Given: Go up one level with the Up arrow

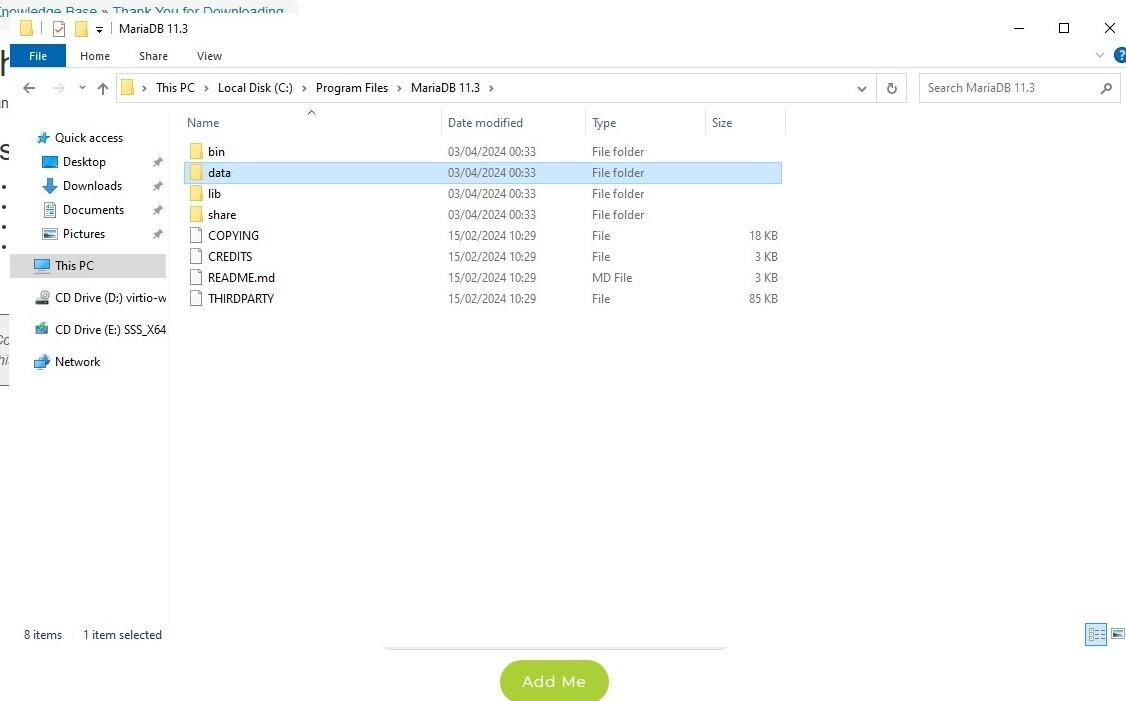Looking at the screenshot, I should (103, 88).
